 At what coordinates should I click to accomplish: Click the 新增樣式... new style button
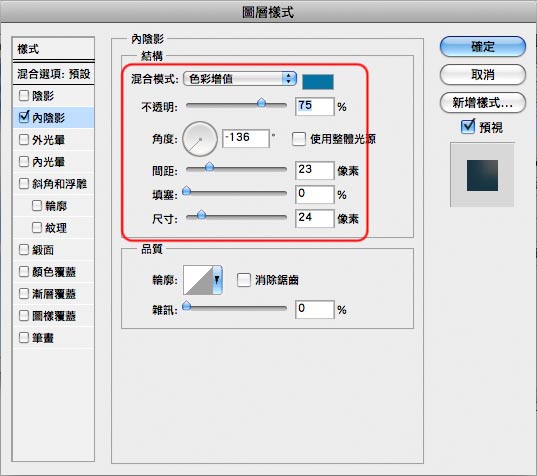(x=483, y=102)
